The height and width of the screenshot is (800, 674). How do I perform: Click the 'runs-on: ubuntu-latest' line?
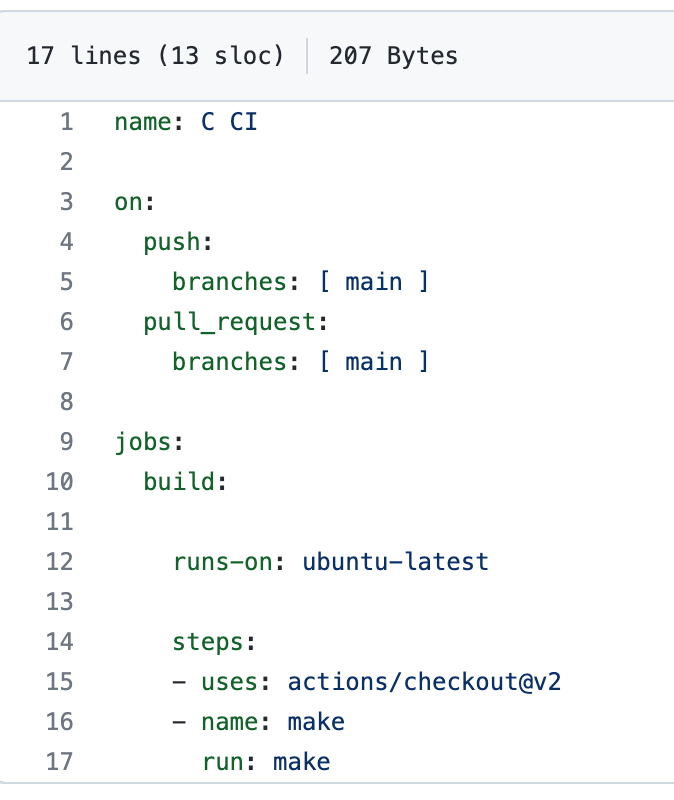(x=331, y=562)
